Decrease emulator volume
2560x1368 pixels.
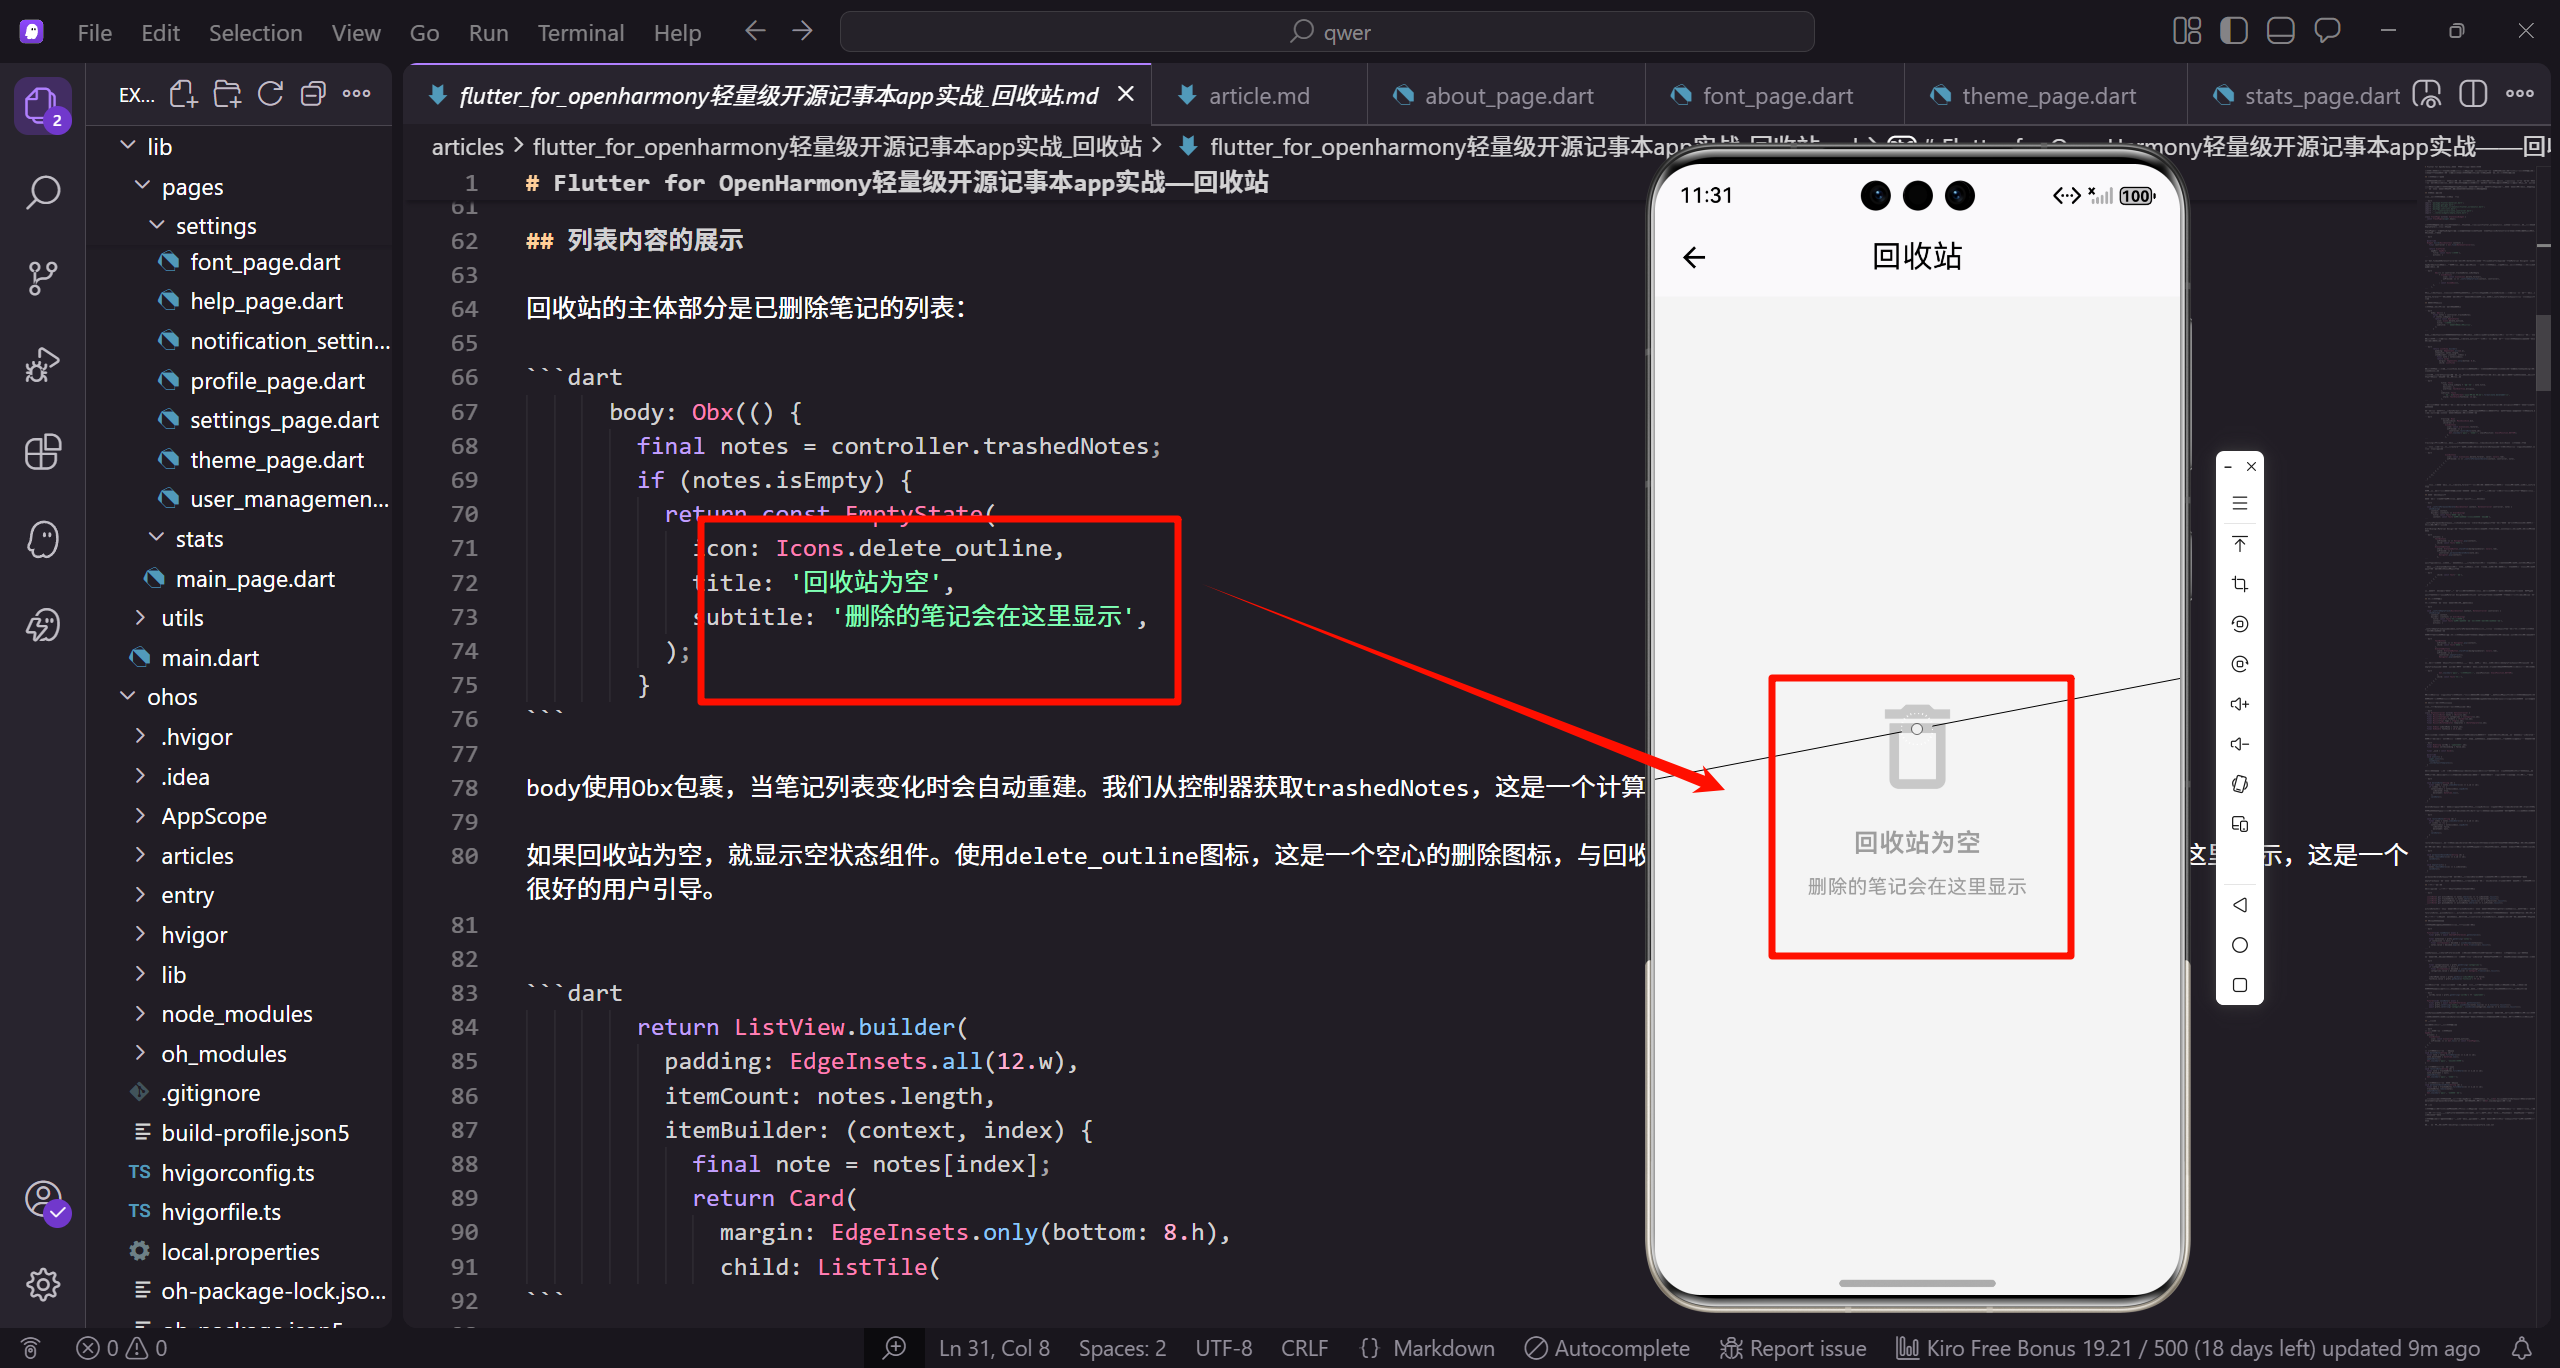[x=2240, y=744]
